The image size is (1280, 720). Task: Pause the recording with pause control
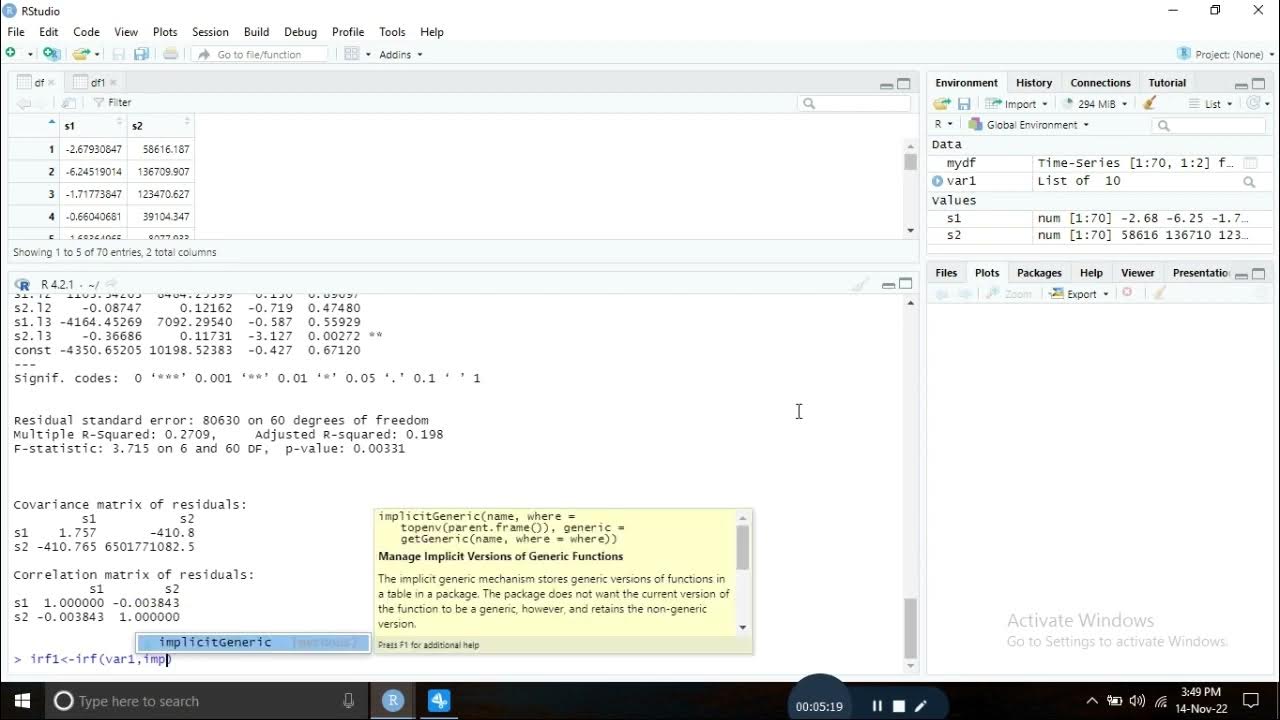(877, 706)
